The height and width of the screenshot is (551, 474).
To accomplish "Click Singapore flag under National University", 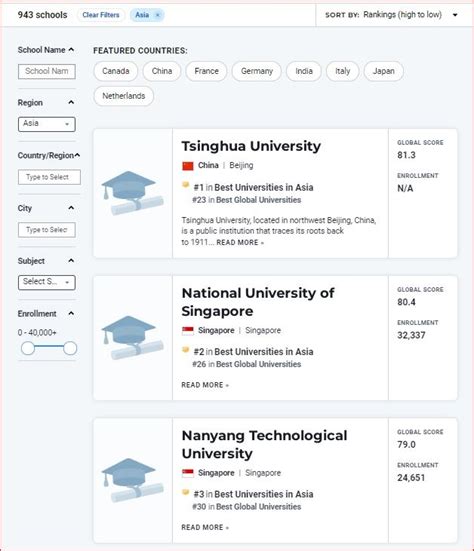I will (x=188, y=331).
